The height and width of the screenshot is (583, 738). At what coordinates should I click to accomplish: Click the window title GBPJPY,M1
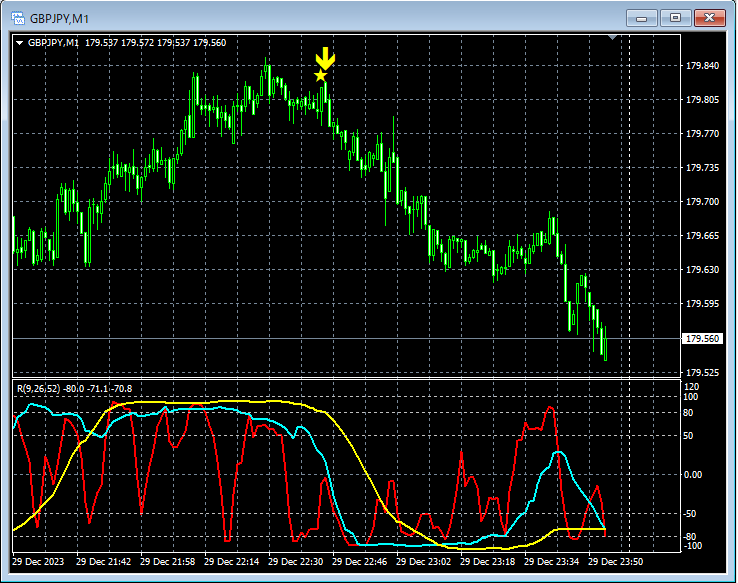pos(59,19)
